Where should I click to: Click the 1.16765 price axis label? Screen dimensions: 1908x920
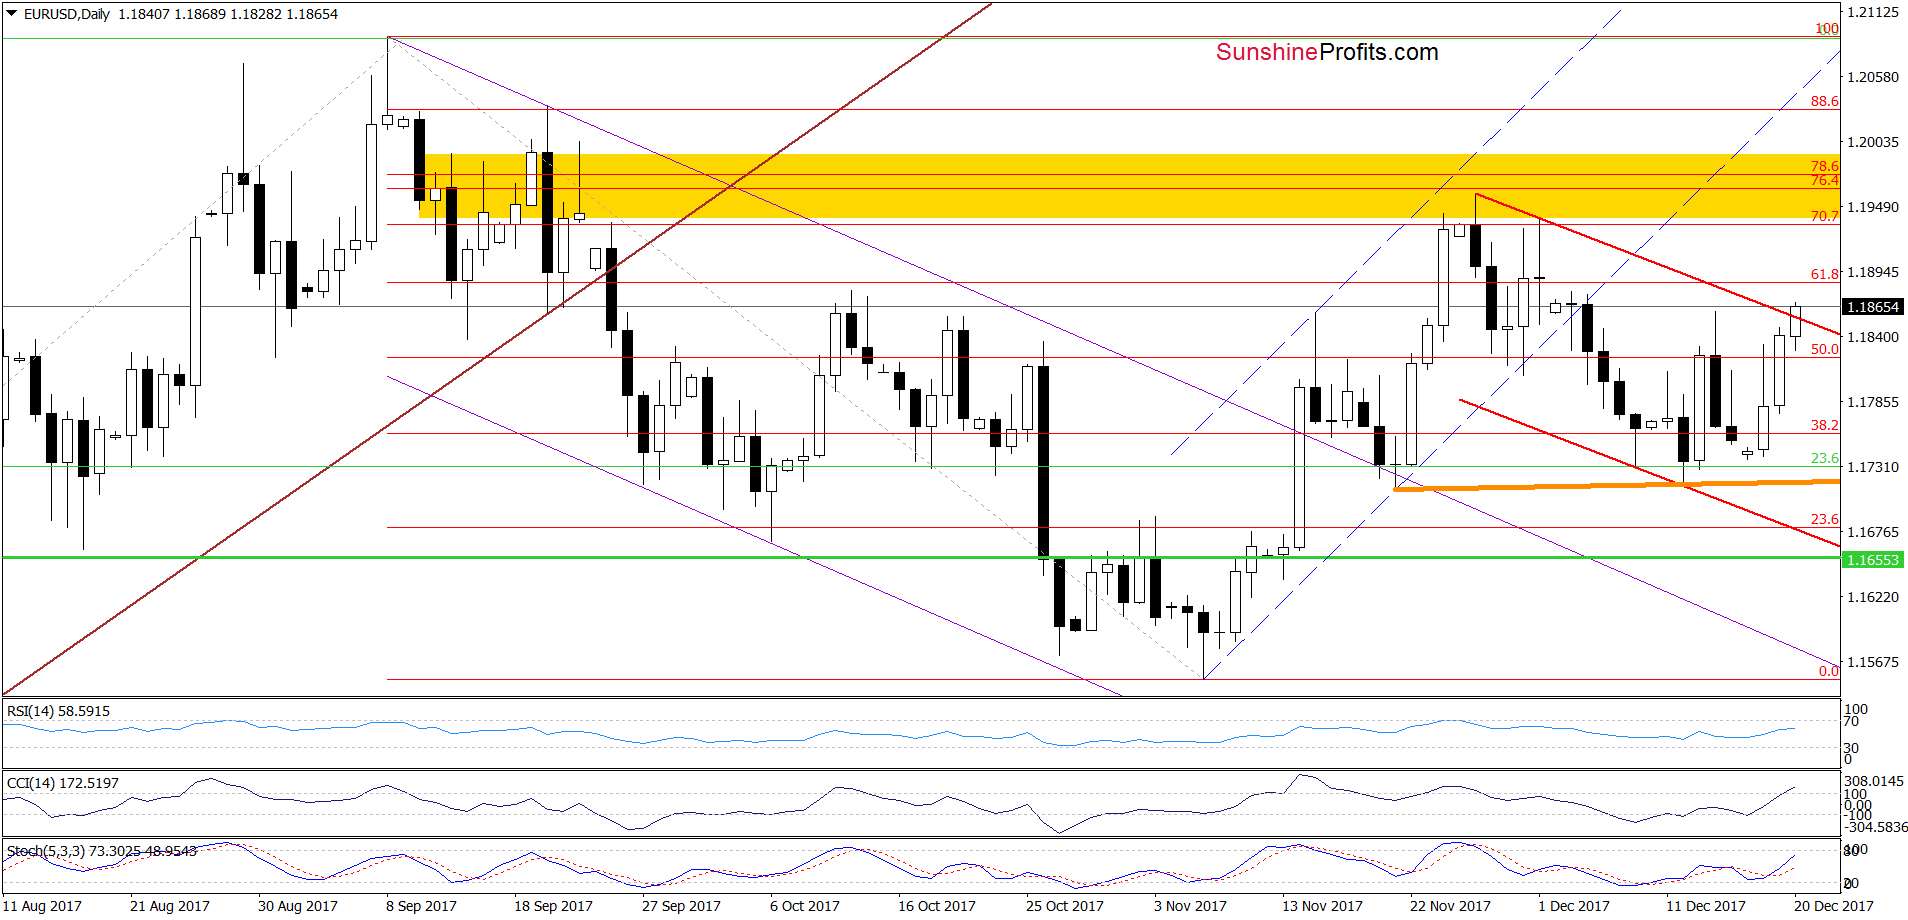pos(1873,532)
